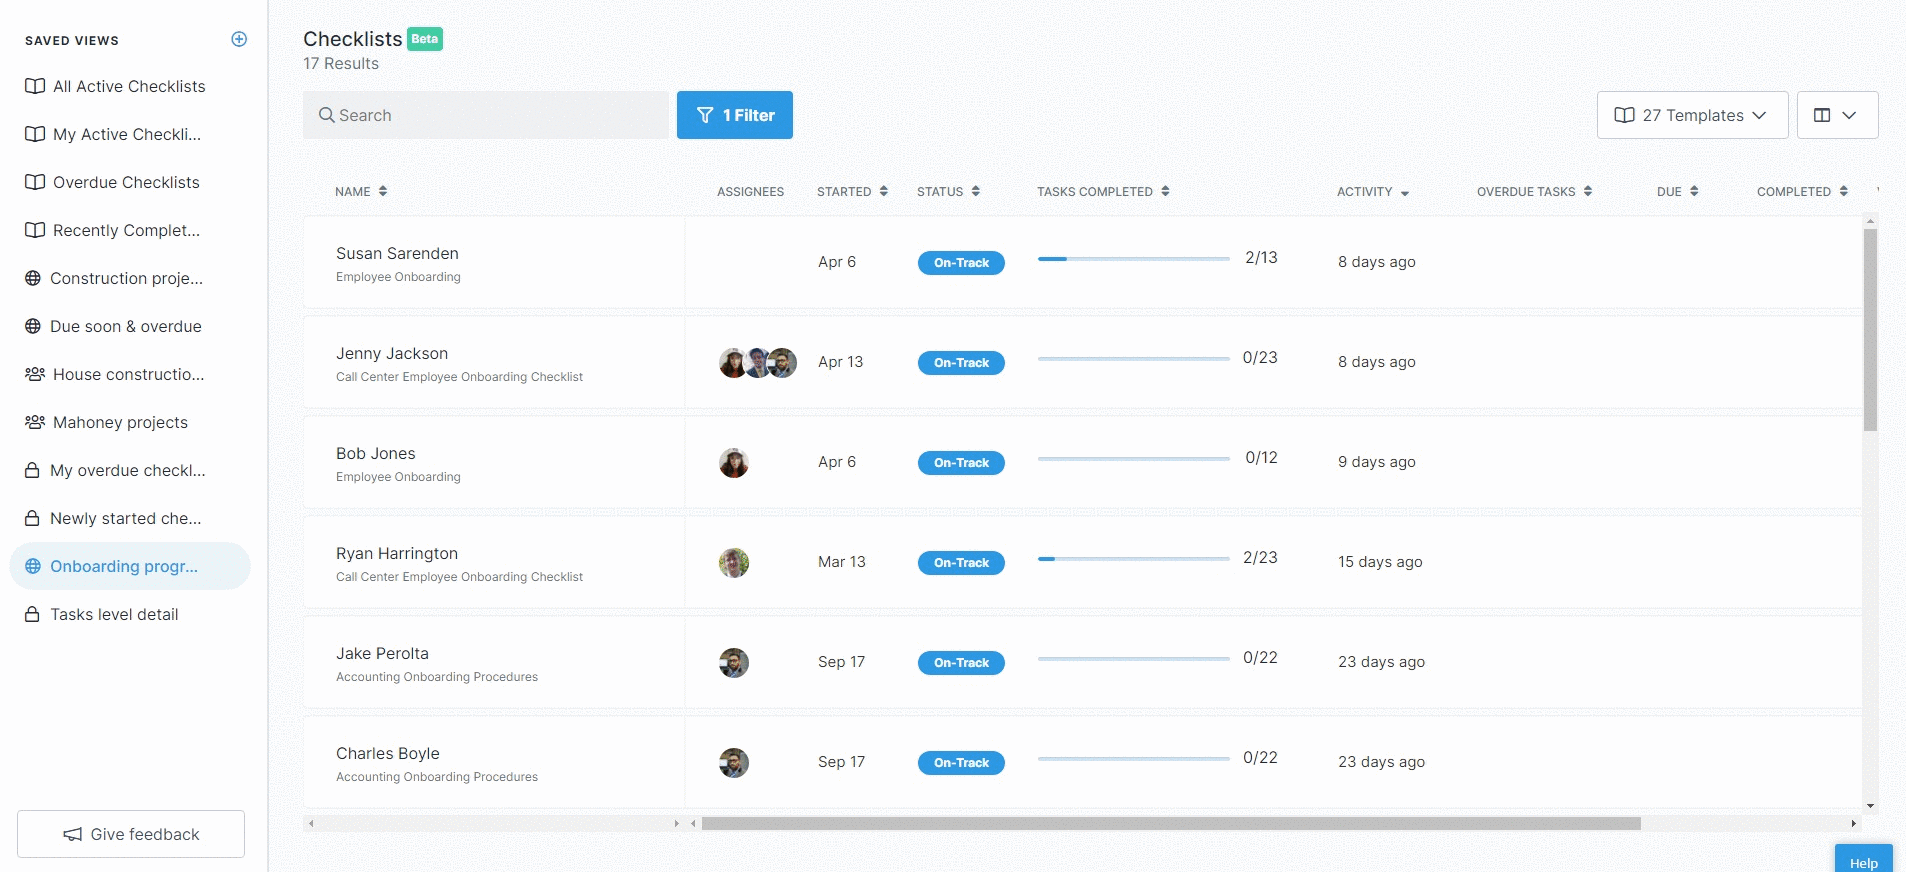Viewport: 1906px width, 872px height.
Task: Open Susan Sarenden checklist
Action: 397,254
